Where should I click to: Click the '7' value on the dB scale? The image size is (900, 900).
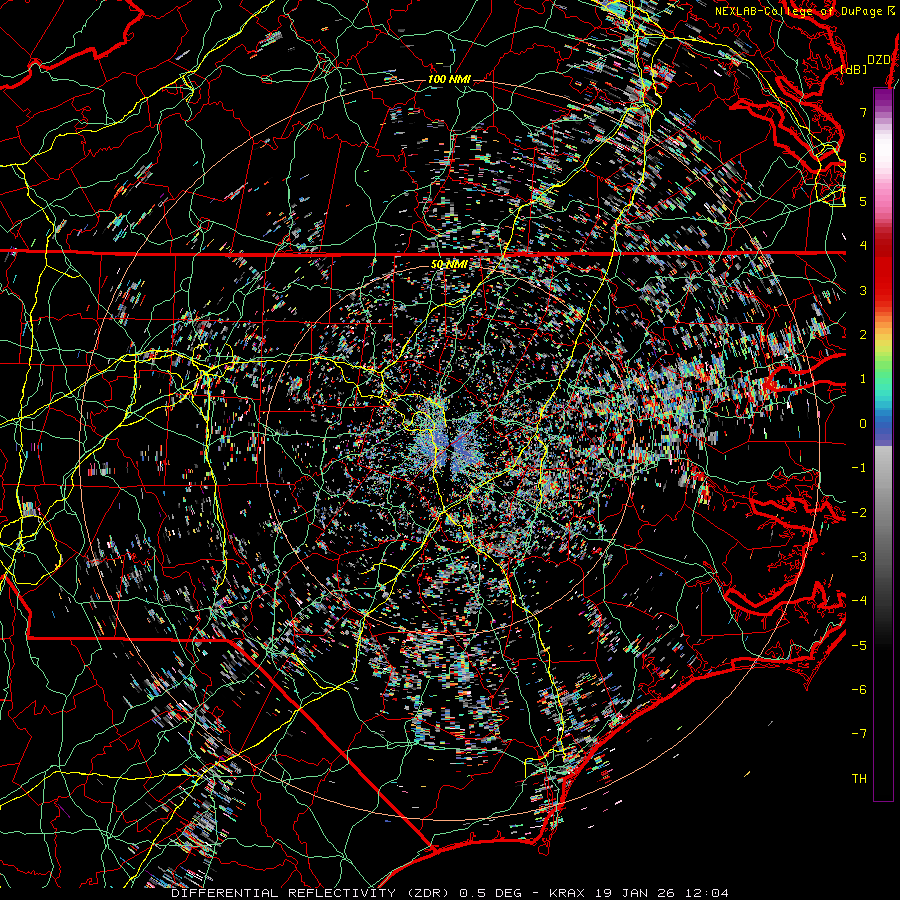point(863,112)
